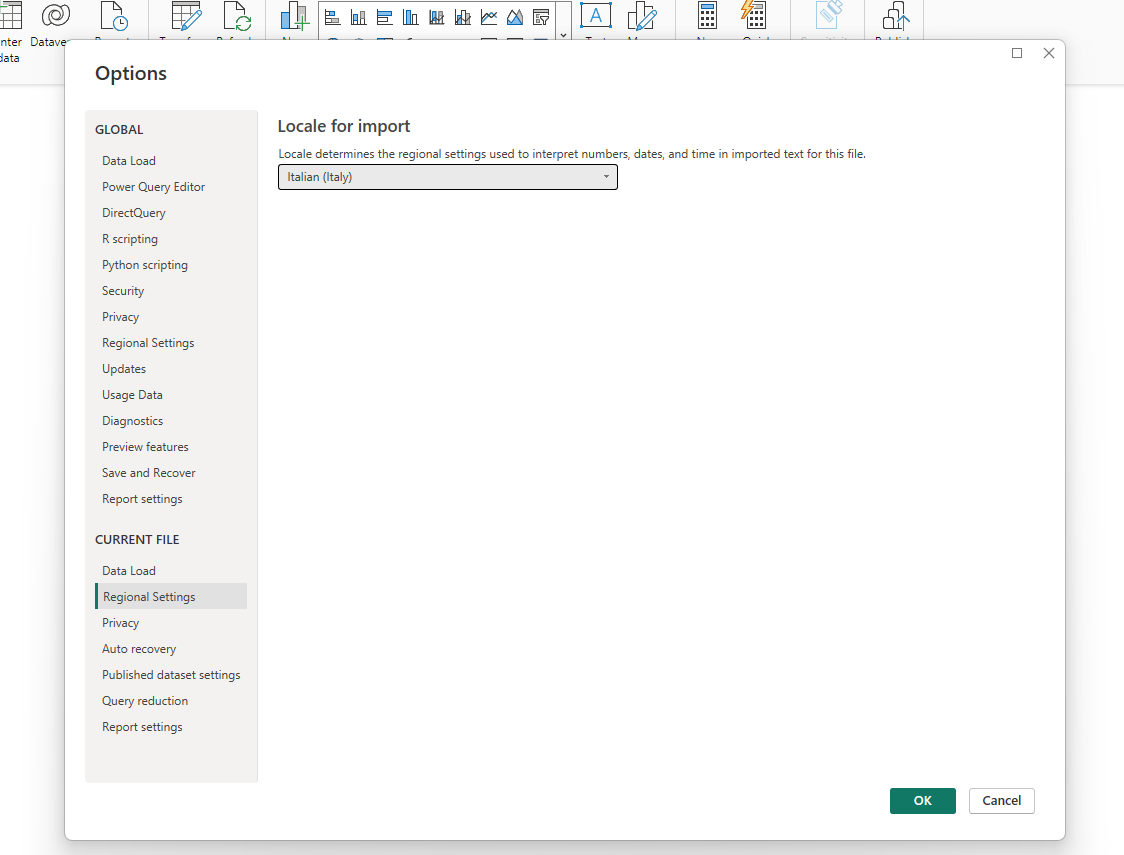Open Preview features page
This screenshot has width=1124, height=855.
146,447
